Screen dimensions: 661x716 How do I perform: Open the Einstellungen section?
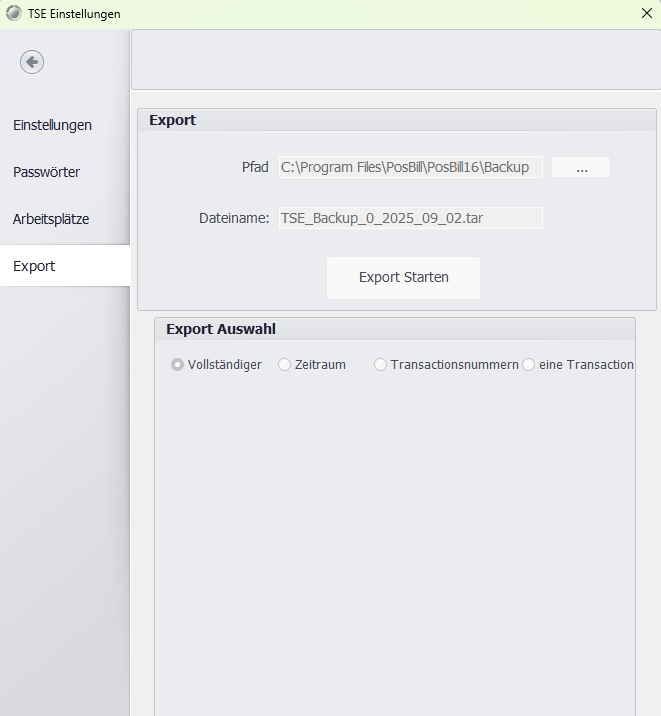tap(52, 125)
